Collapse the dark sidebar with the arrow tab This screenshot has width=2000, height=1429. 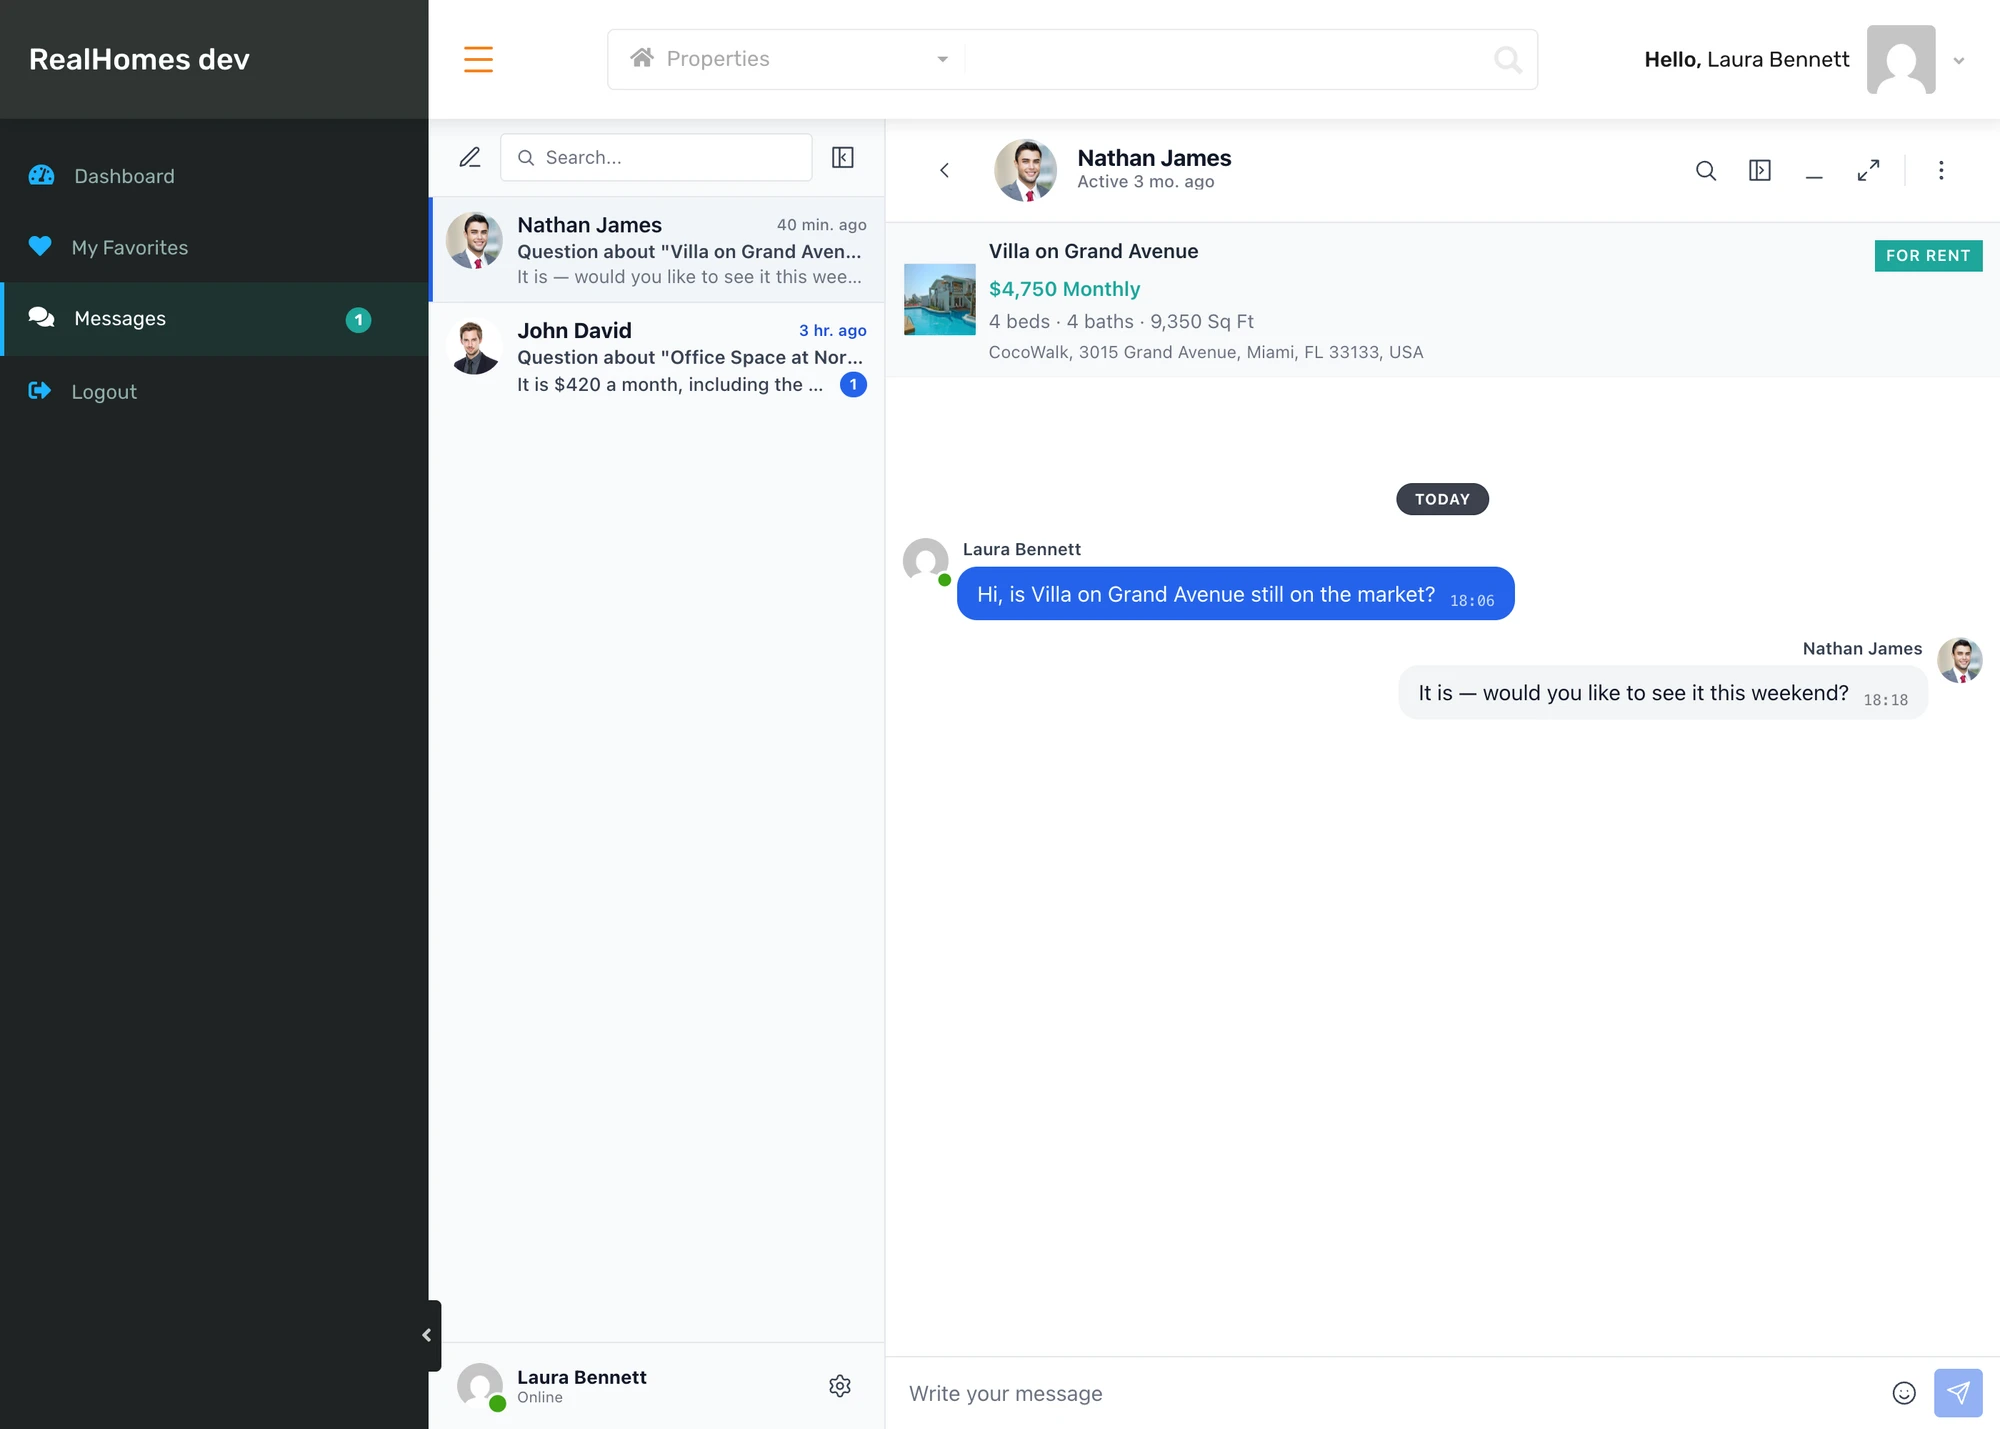point(427,1335)
